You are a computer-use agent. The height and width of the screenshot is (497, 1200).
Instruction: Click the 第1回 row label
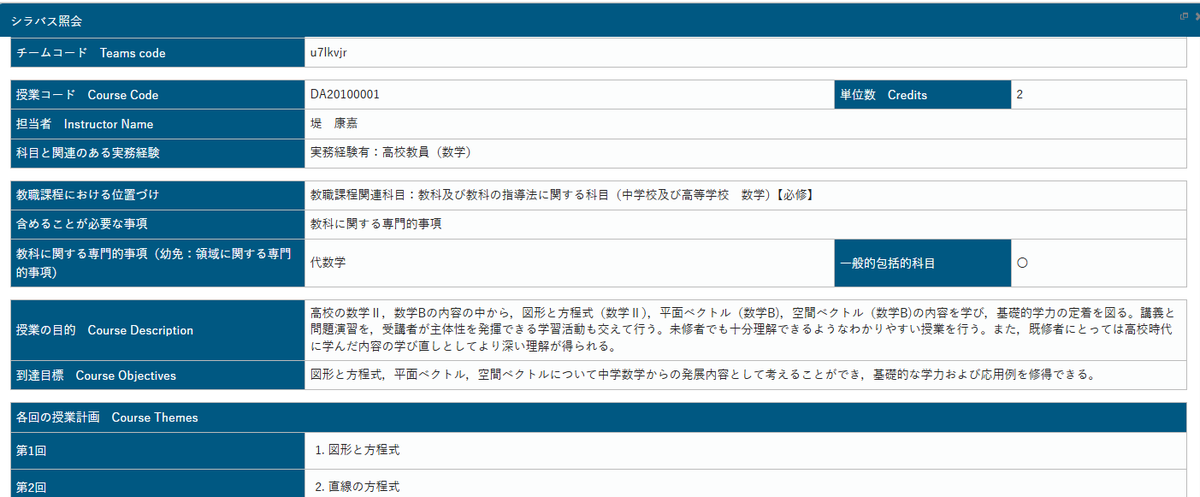31,451
